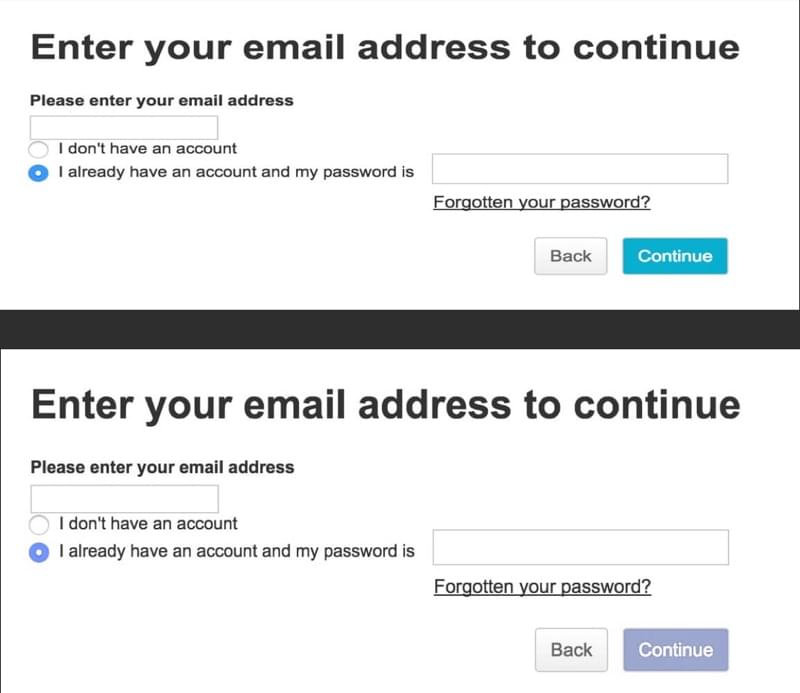Select the checked "I already have an account" radio, lower form
The image size is (800, 693).
tap(40, 552)
